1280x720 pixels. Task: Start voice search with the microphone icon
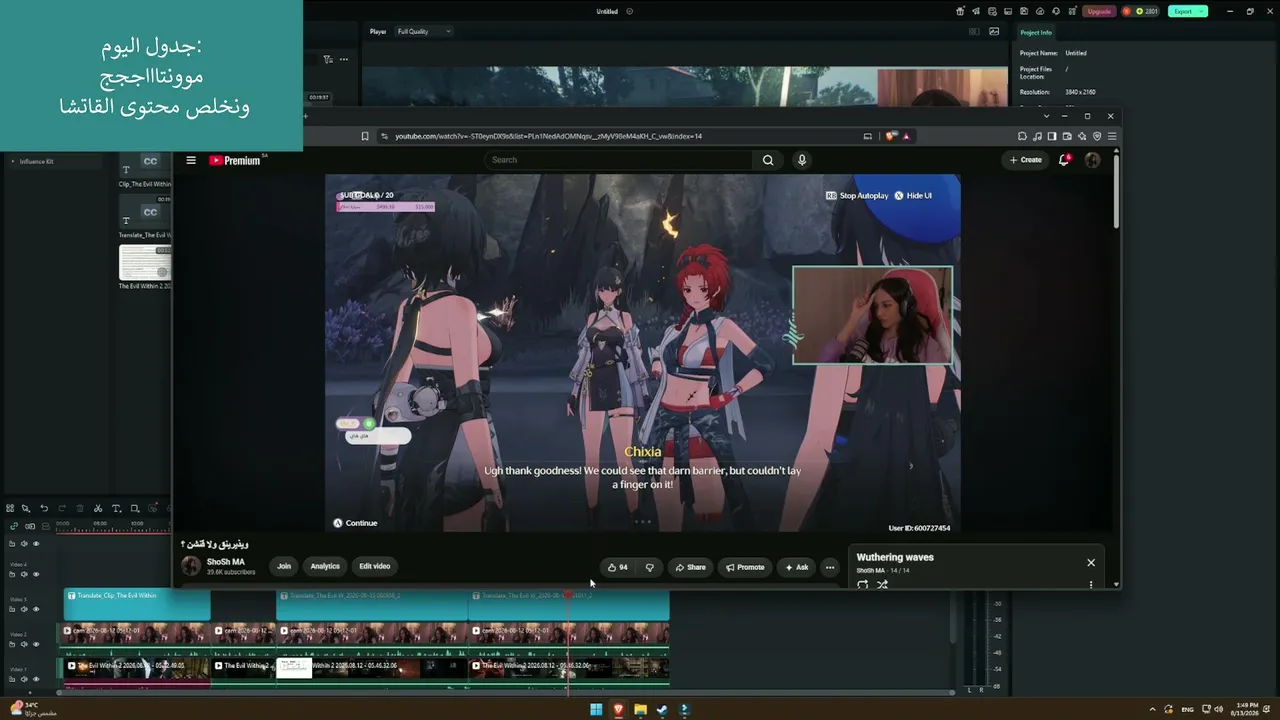[x=801, y=160]
